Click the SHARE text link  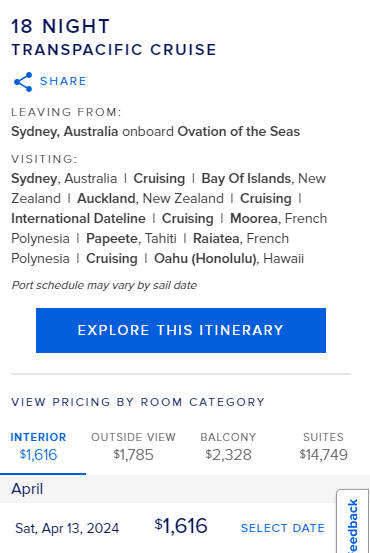tap(63, 81)
